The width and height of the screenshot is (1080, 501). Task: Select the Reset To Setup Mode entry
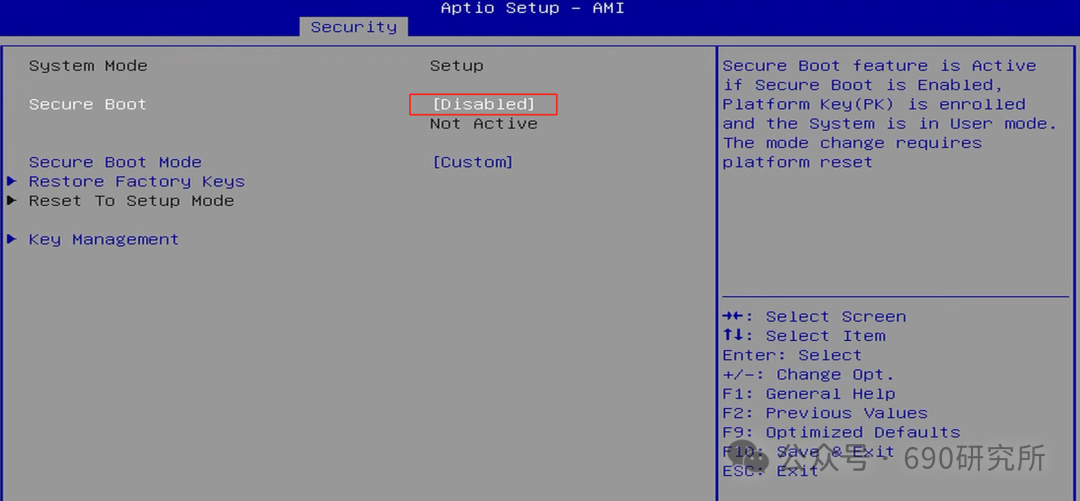point(131,201)
